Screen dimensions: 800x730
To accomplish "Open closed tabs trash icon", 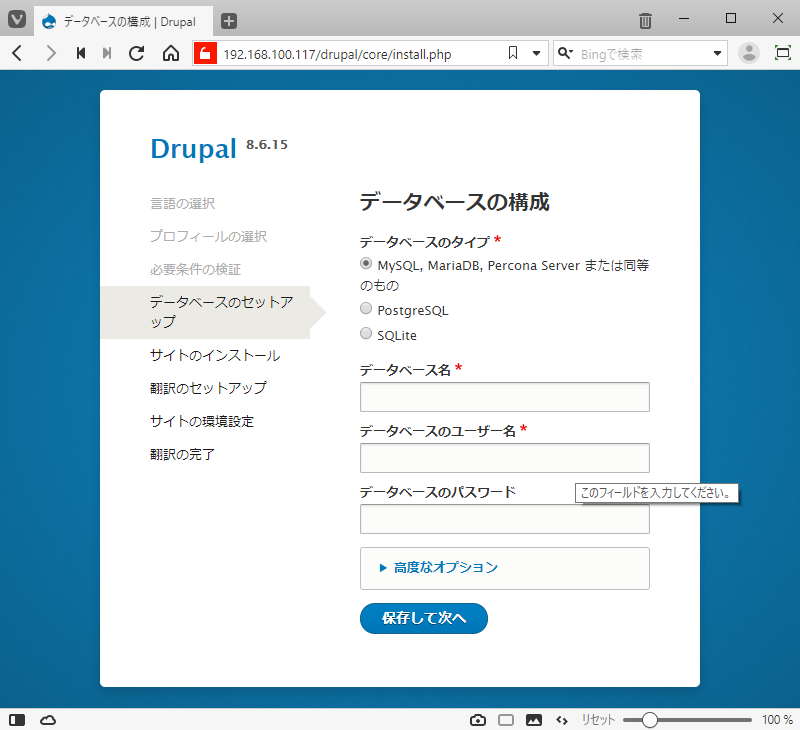I will tap(645, 21).
